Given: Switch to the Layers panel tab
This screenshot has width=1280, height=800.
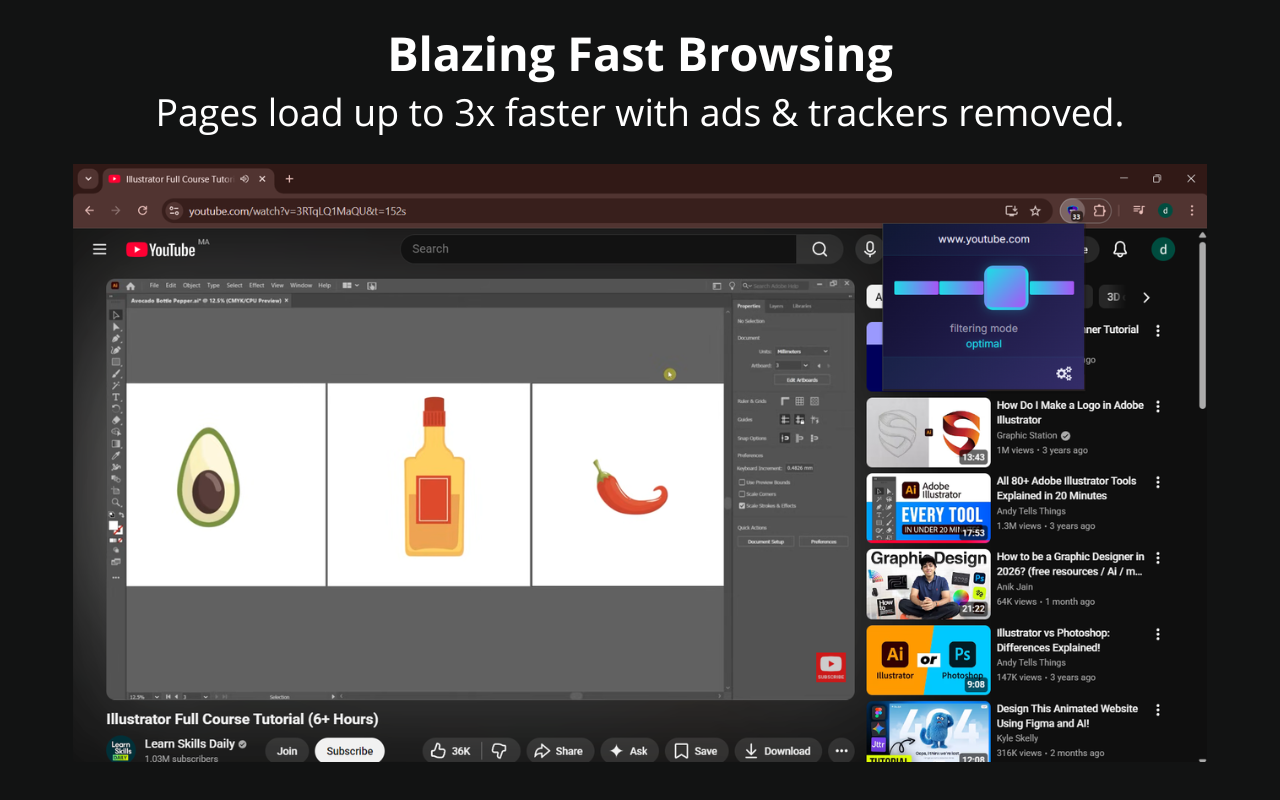Looking at the screenshot, I should 776,306.
